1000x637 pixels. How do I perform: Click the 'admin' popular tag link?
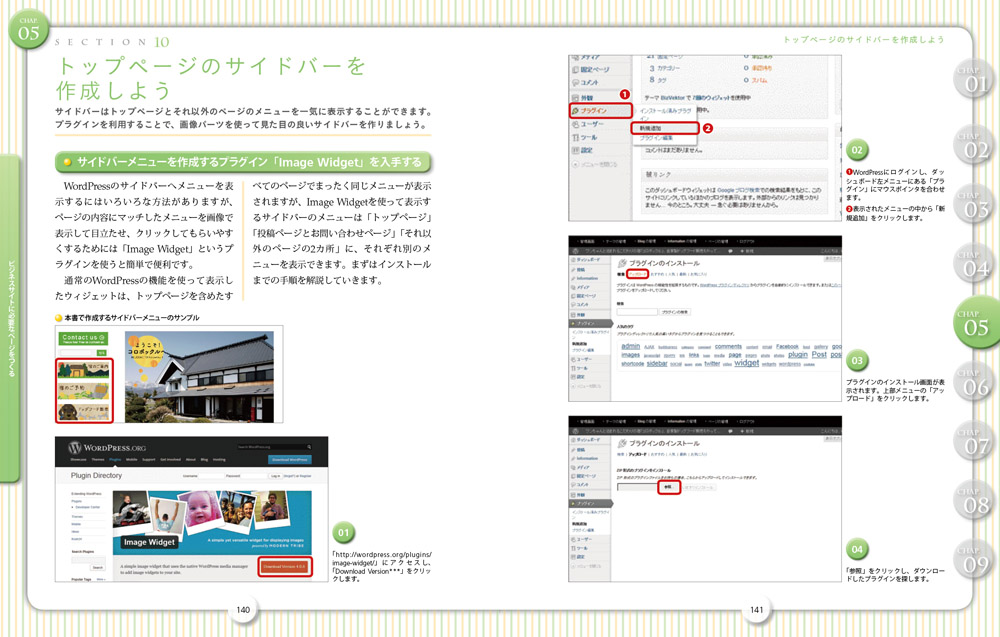click(630, 346)
